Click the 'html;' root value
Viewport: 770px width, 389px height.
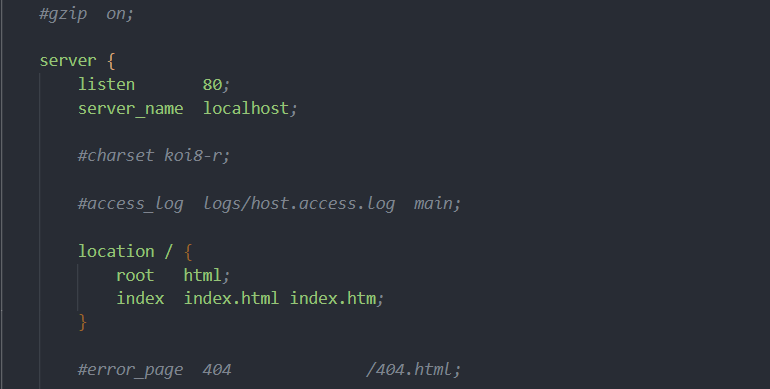click(207, 276)
